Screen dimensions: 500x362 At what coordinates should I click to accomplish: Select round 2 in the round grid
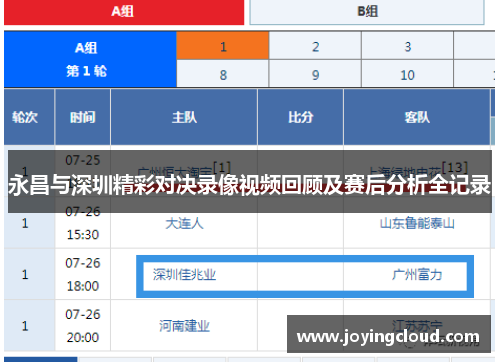(x=315, y=46)
